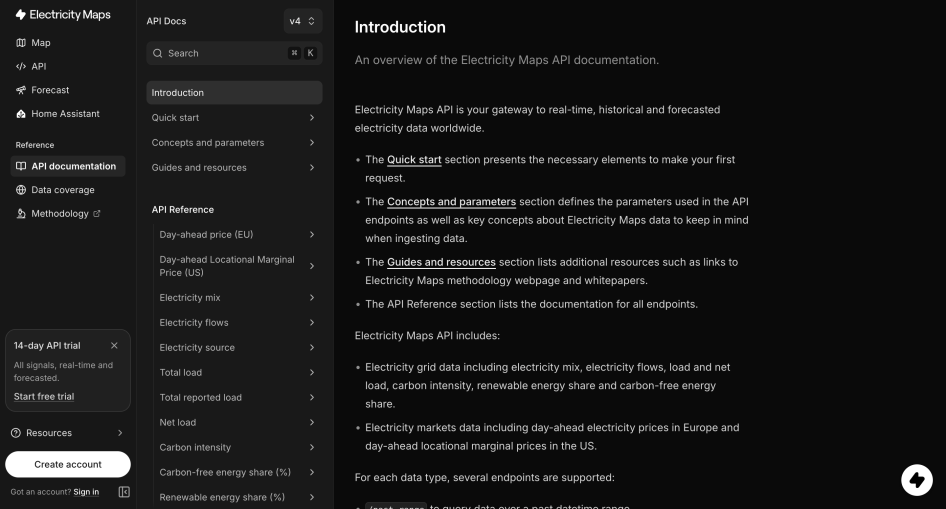The height and width of the screenshot is (509, 946).
Task: Open Net load nav item
Action: pos(237,422)
